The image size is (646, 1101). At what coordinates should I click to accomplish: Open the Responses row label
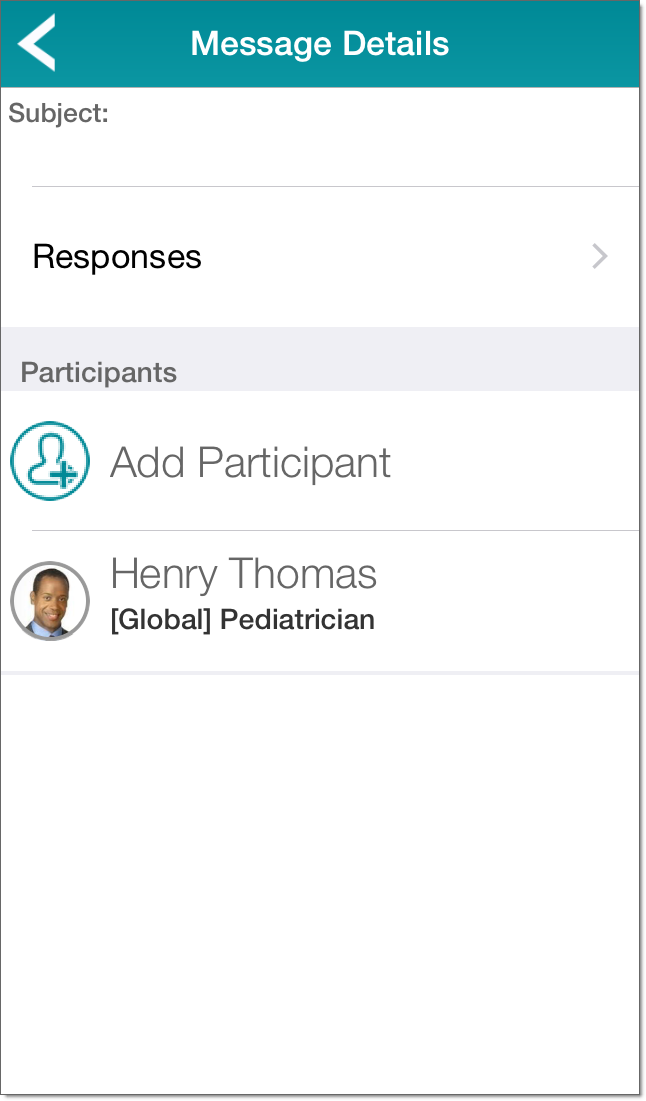(x=117, y=257)
